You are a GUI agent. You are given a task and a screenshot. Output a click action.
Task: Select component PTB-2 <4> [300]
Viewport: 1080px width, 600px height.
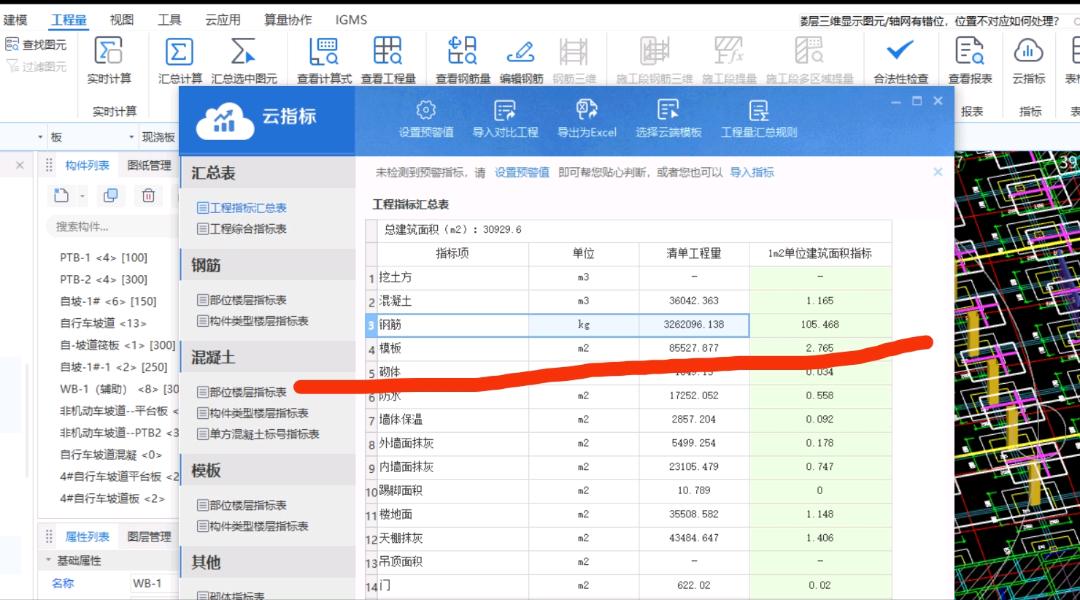(x=103, y=280)
